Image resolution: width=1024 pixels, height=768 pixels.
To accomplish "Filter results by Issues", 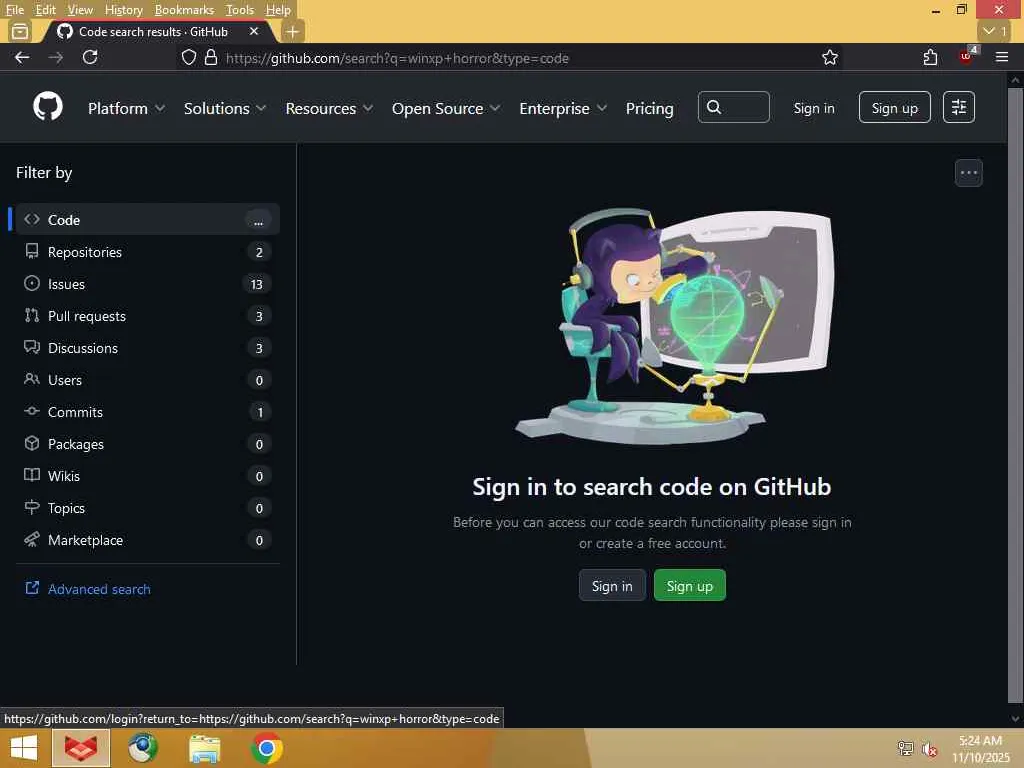I will (148, 283).
